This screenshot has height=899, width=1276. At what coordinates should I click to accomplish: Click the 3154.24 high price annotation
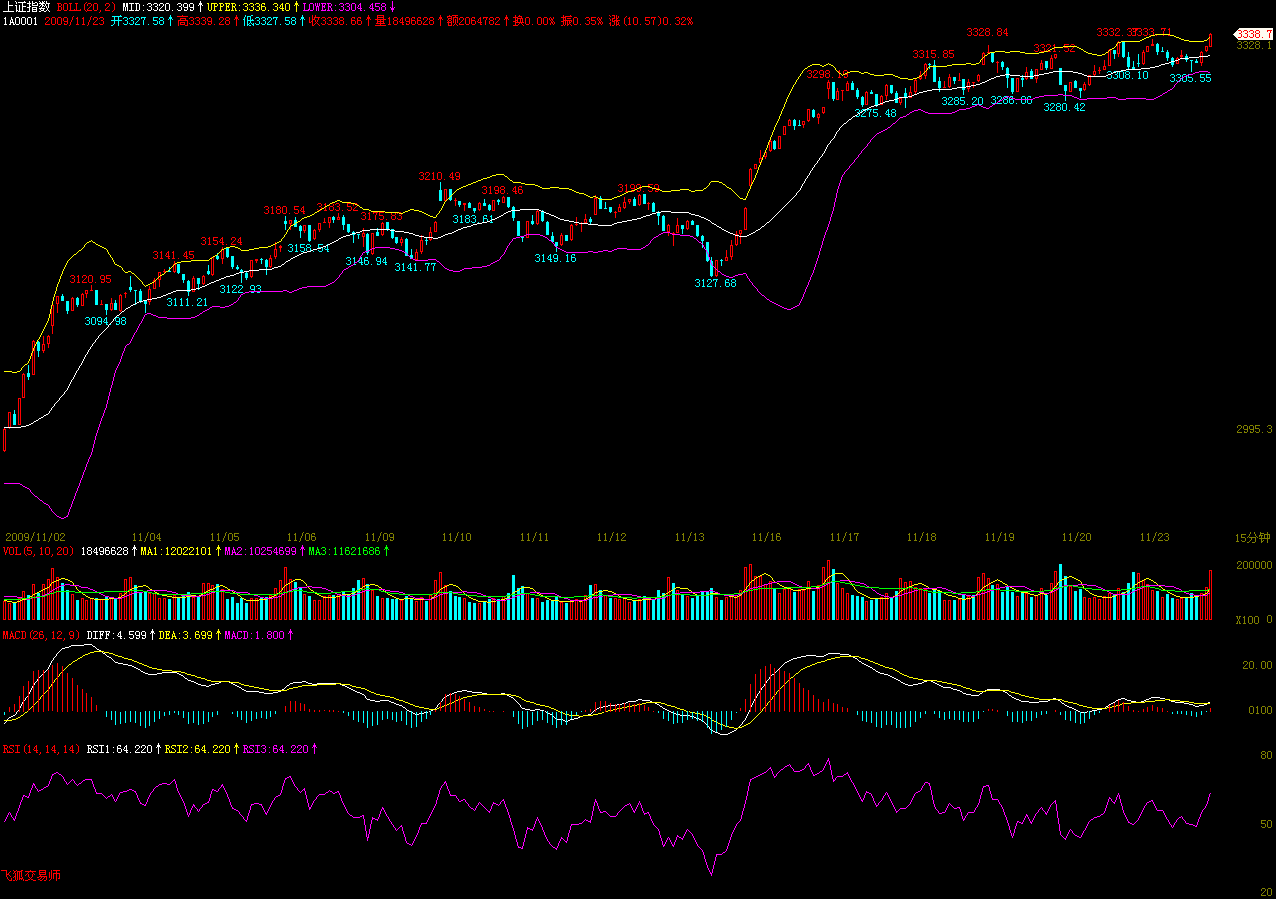point(222,242)
